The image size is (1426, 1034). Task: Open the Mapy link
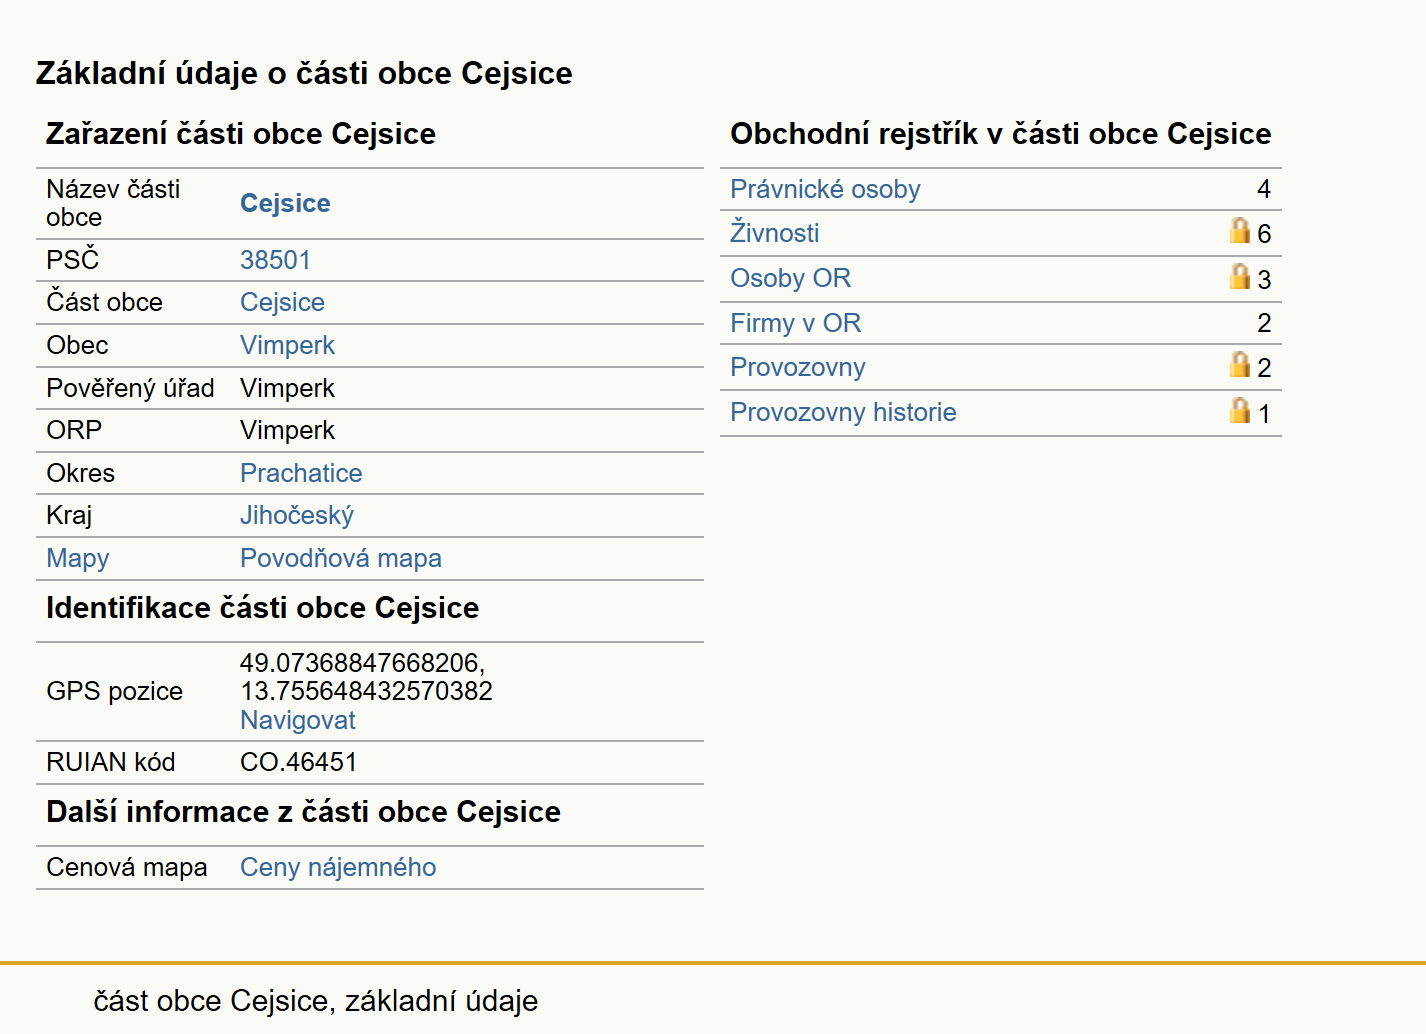pos(78,558)
